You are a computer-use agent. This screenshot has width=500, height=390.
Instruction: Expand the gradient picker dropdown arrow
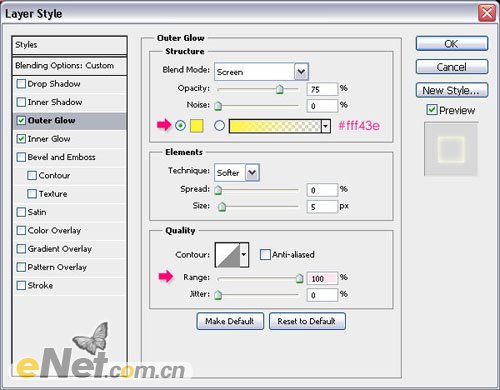tap(326, 126)
